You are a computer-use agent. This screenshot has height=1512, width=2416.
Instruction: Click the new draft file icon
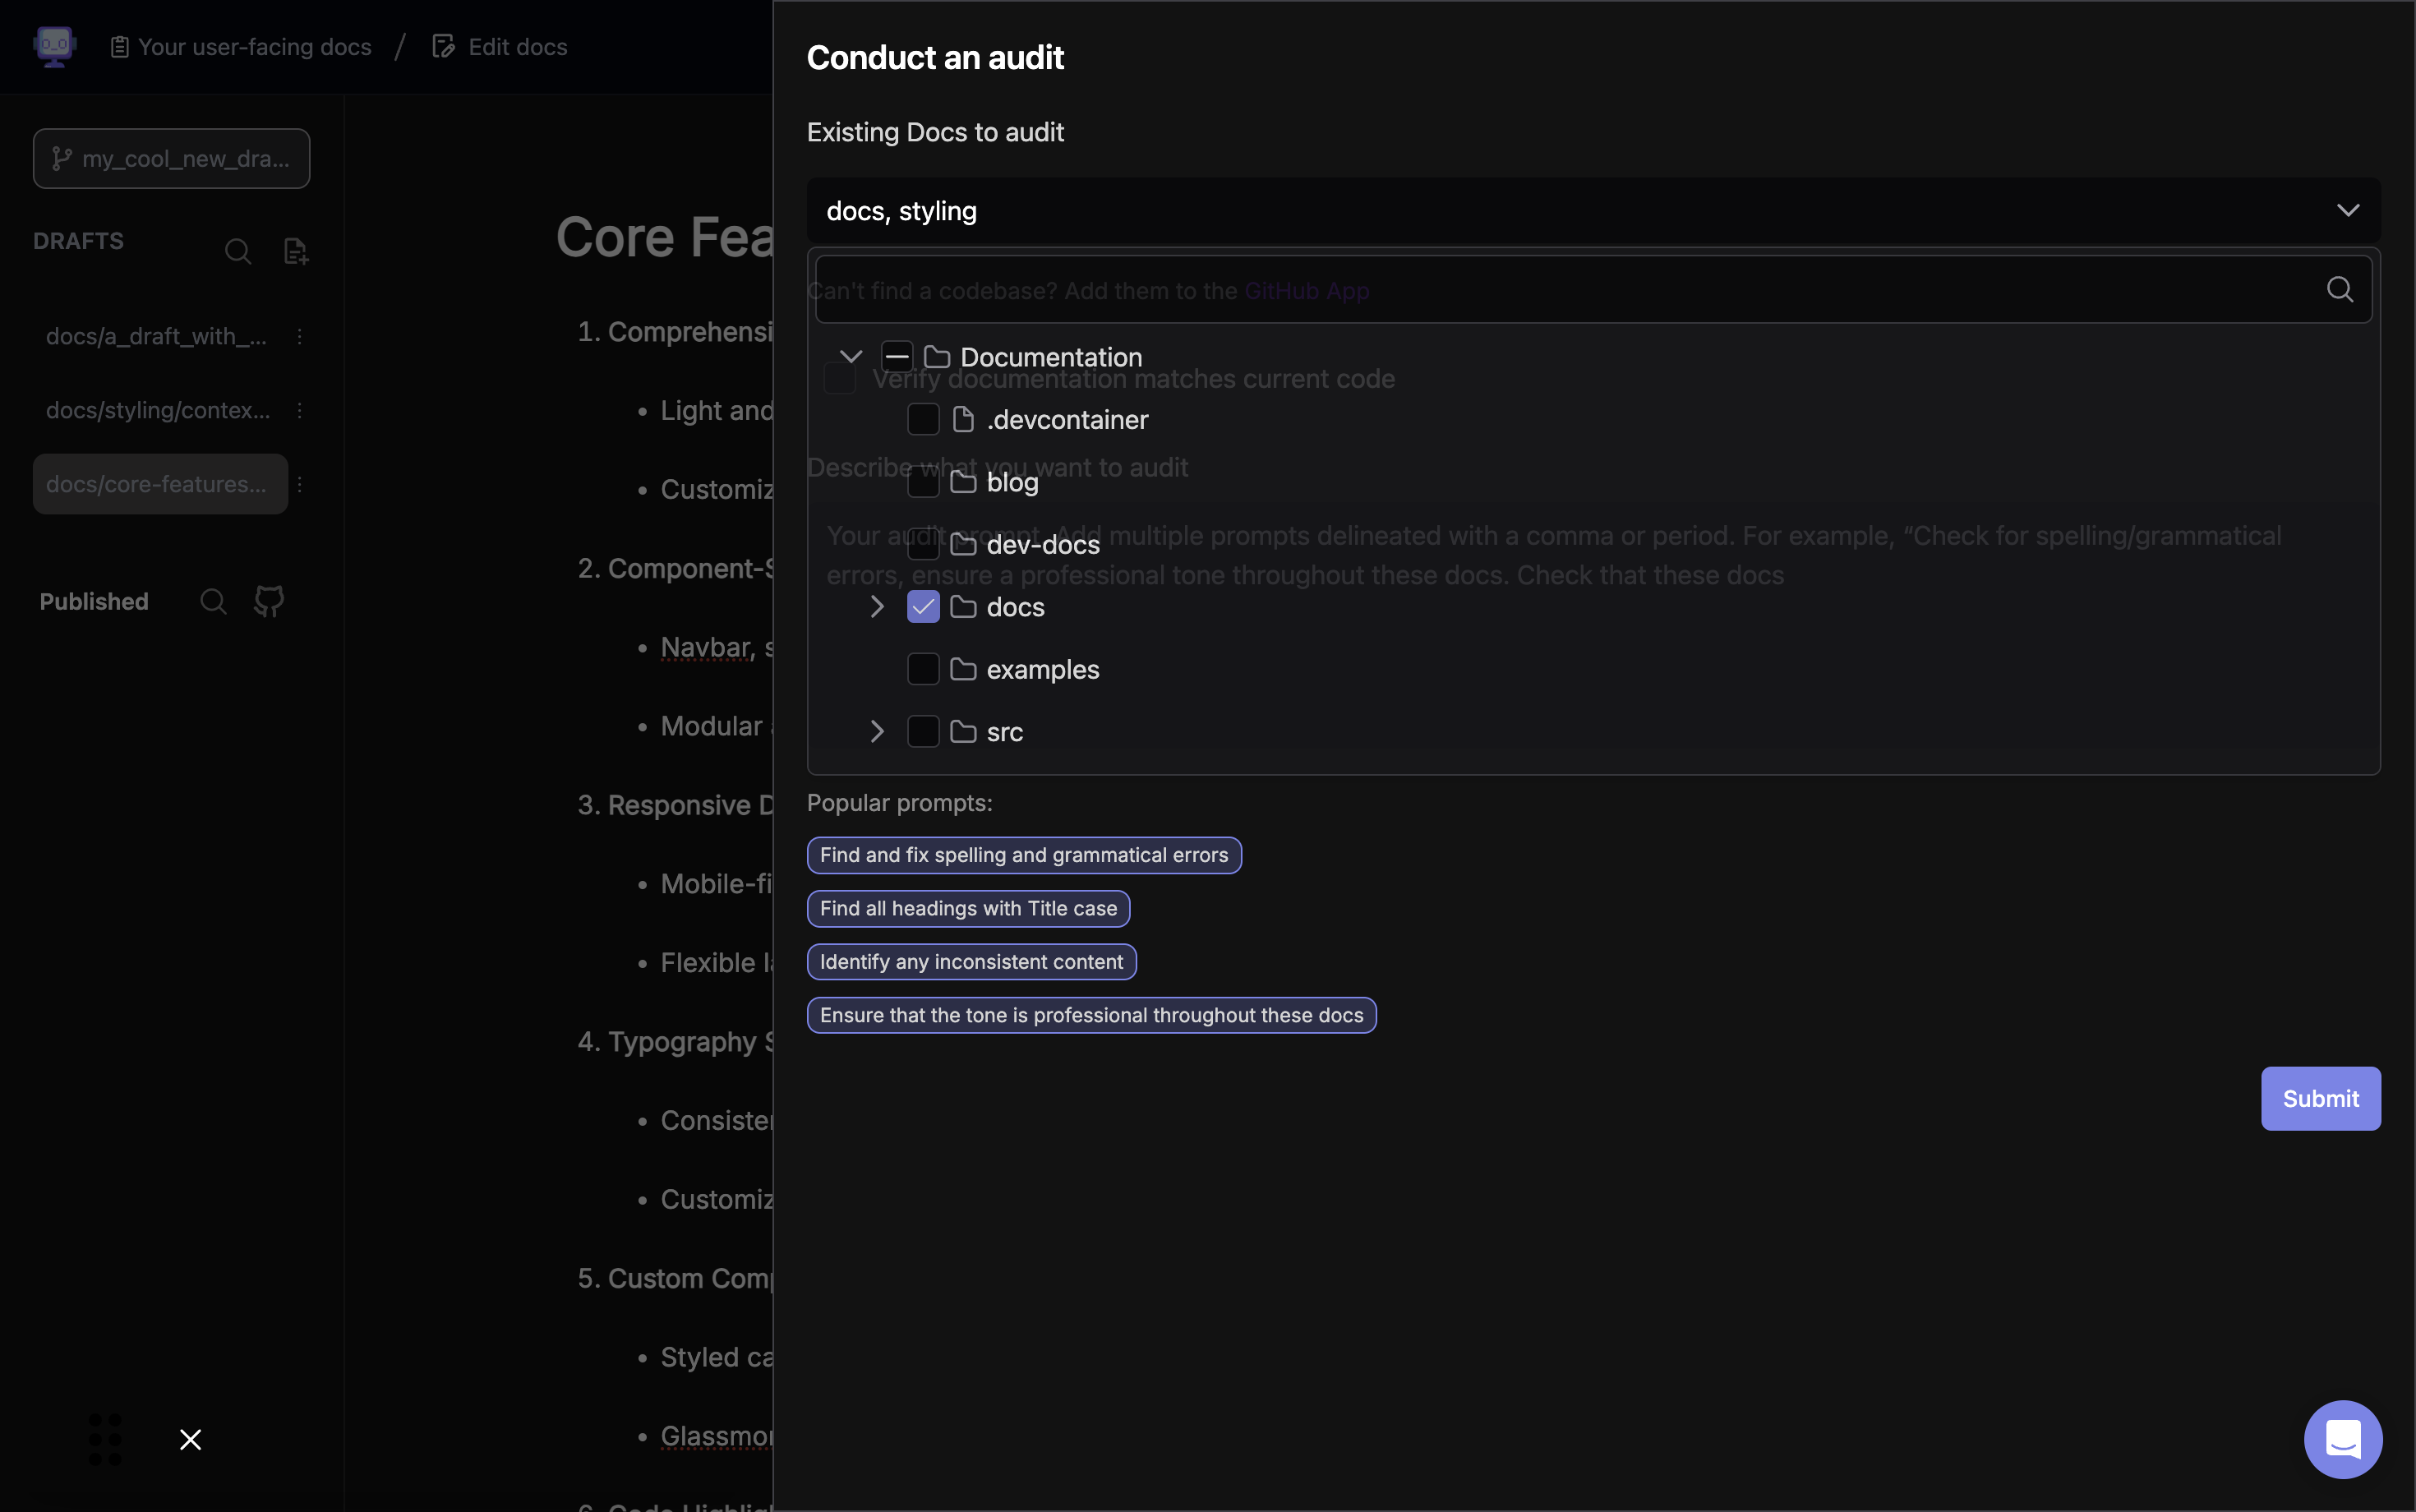(295, 251)
